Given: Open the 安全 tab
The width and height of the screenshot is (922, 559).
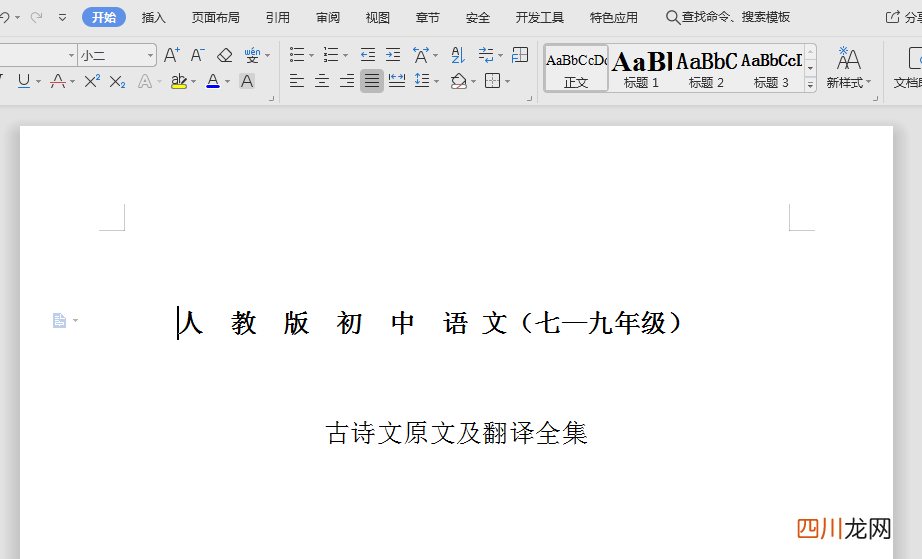Looking at the screenshot, I should [x=477, y=18].
